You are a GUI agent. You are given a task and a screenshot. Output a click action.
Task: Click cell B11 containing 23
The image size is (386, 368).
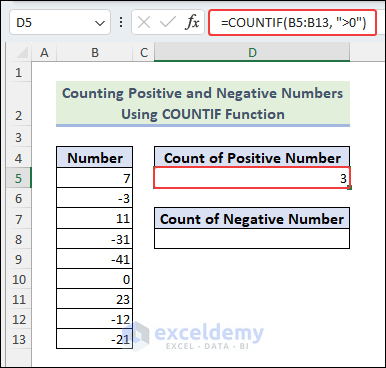click(x=95, y=299)
